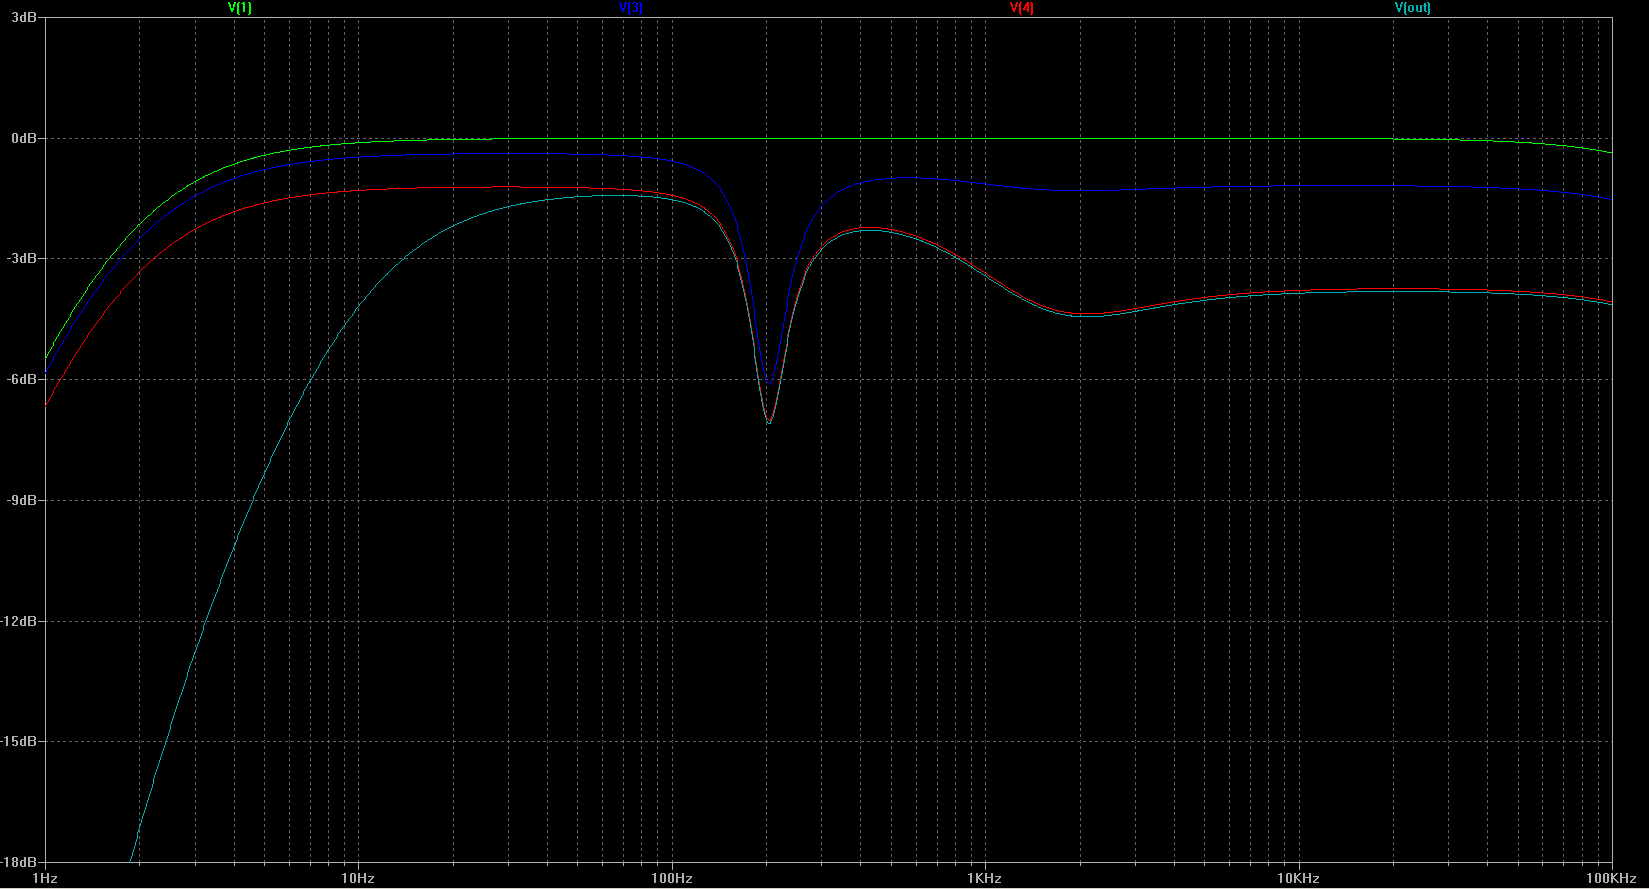1649x889 pixels.
Task: Click the -3dB vertical axis label
Action: tap(22, 259)
